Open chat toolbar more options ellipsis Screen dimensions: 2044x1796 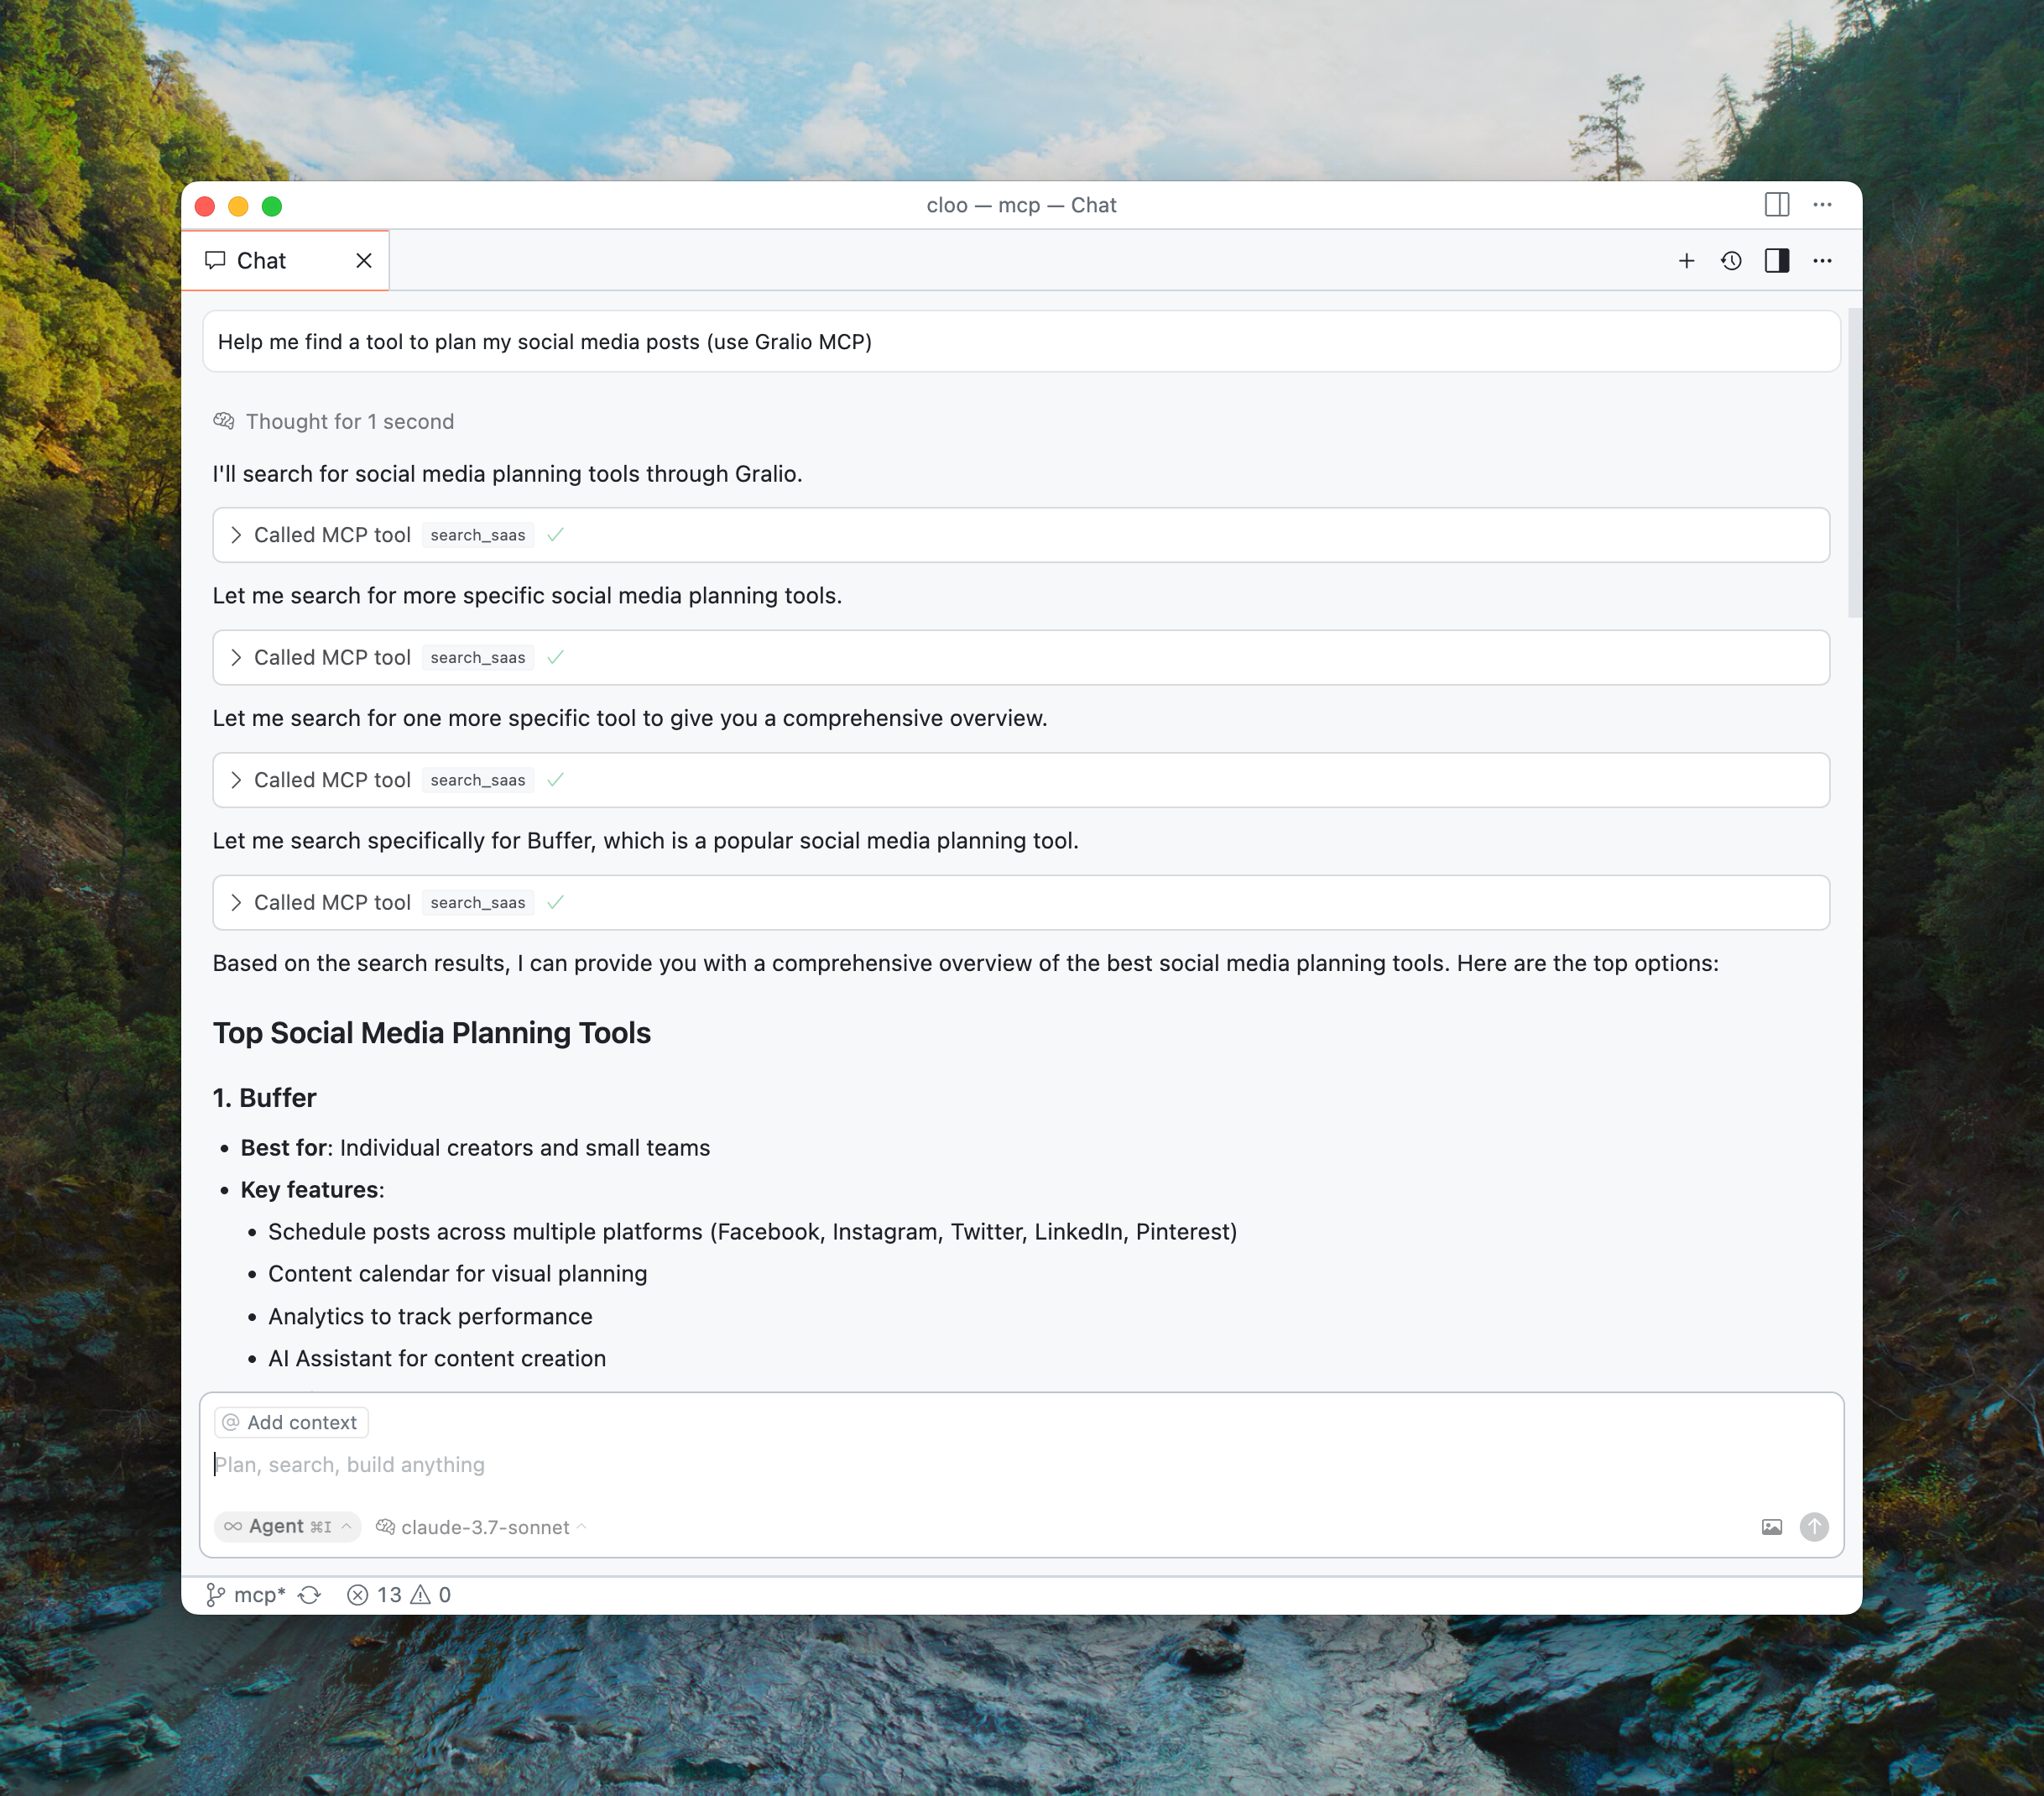point(1822,261)
